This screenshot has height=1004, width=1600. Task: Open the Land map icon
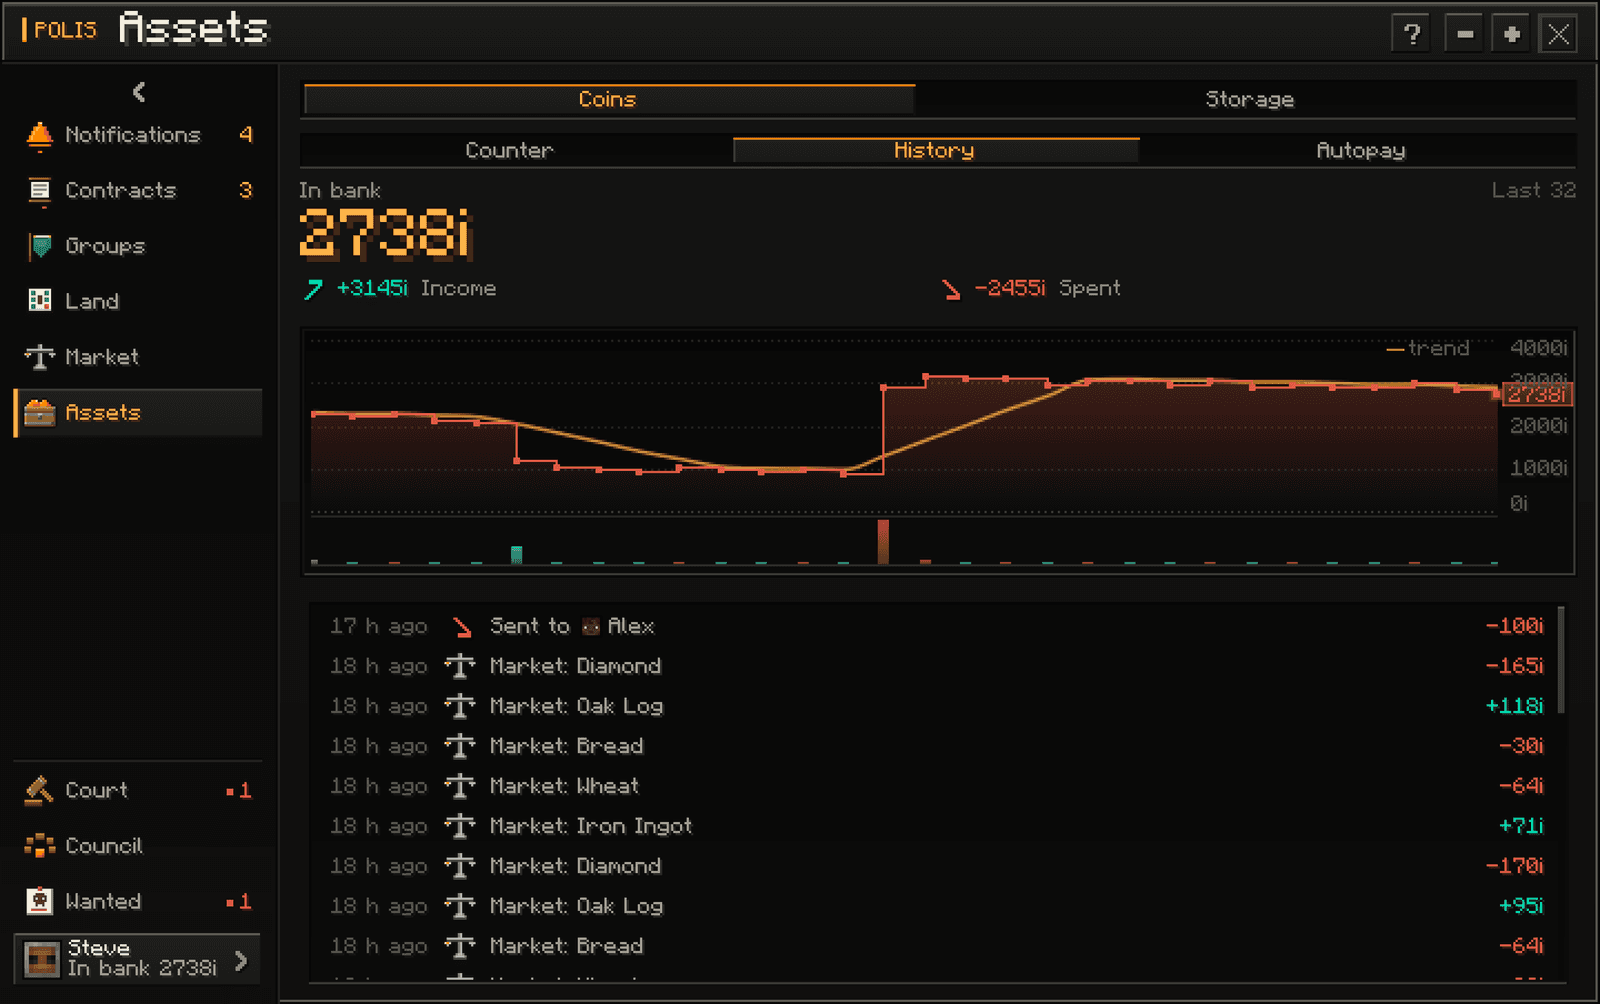[x=40, y=301]
